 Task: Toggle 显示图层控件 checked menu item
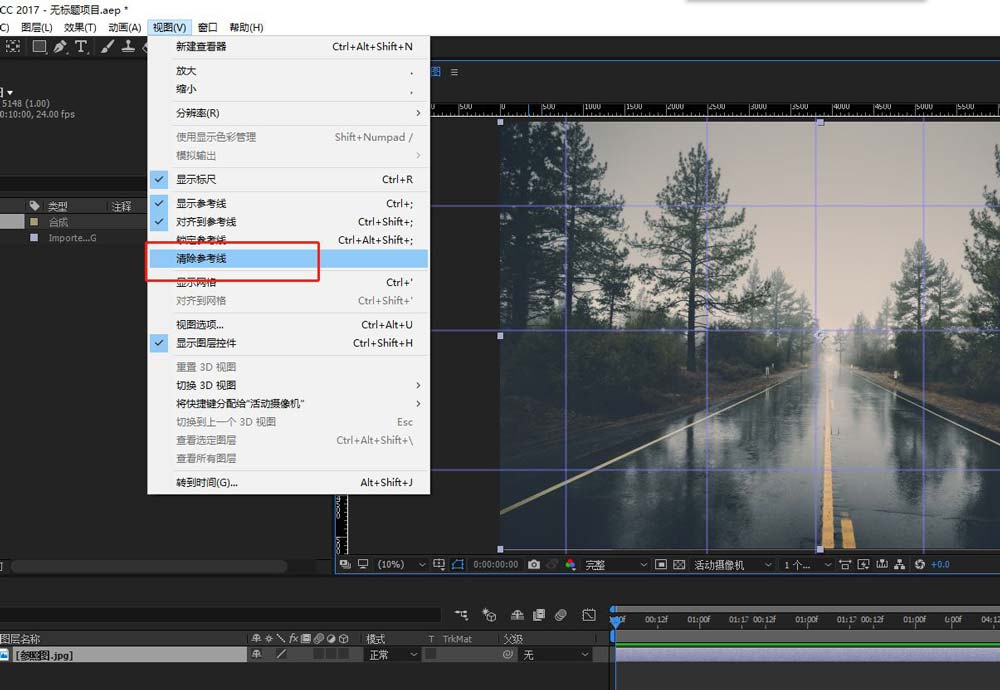(x=289, y=343)
